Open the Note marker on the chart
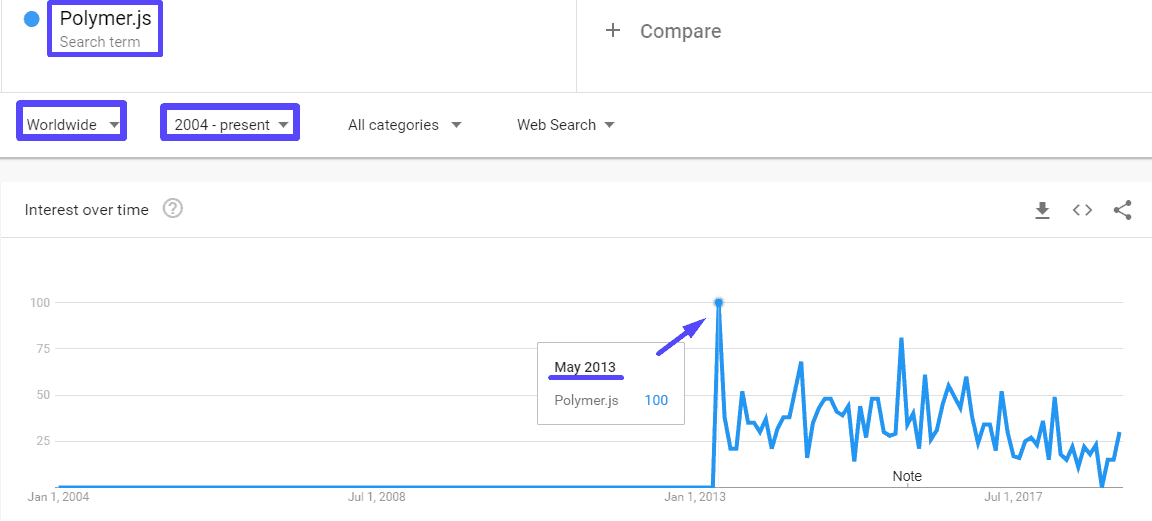 (x=907, y=476)
